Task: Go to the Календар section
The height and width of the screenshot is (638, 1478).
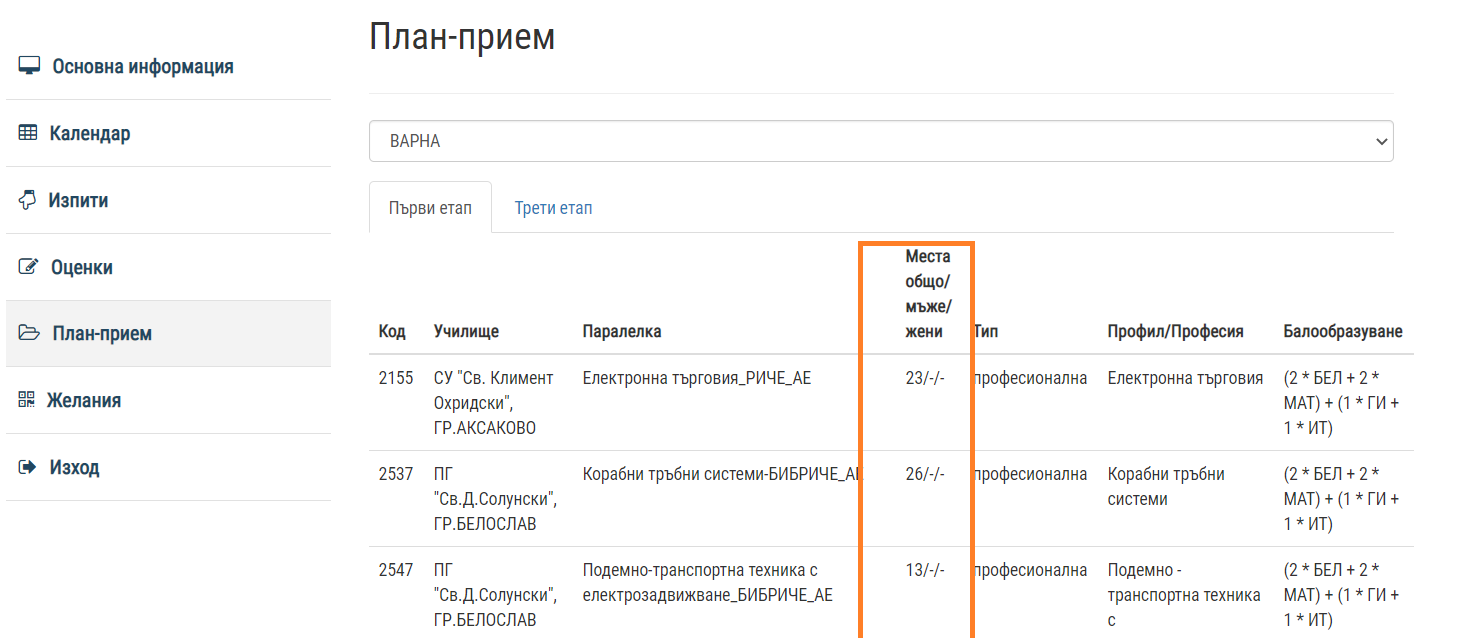Action: (x=90, y=133)
